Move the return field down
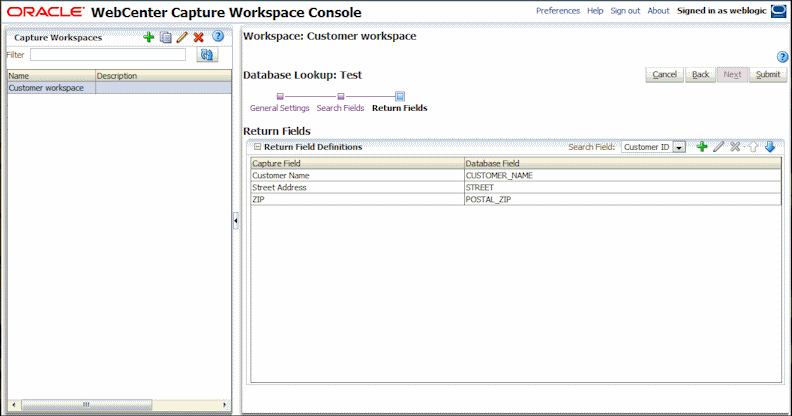Image resolution: width=792 pixels, height=416 pixels. [x=769, y=147]
